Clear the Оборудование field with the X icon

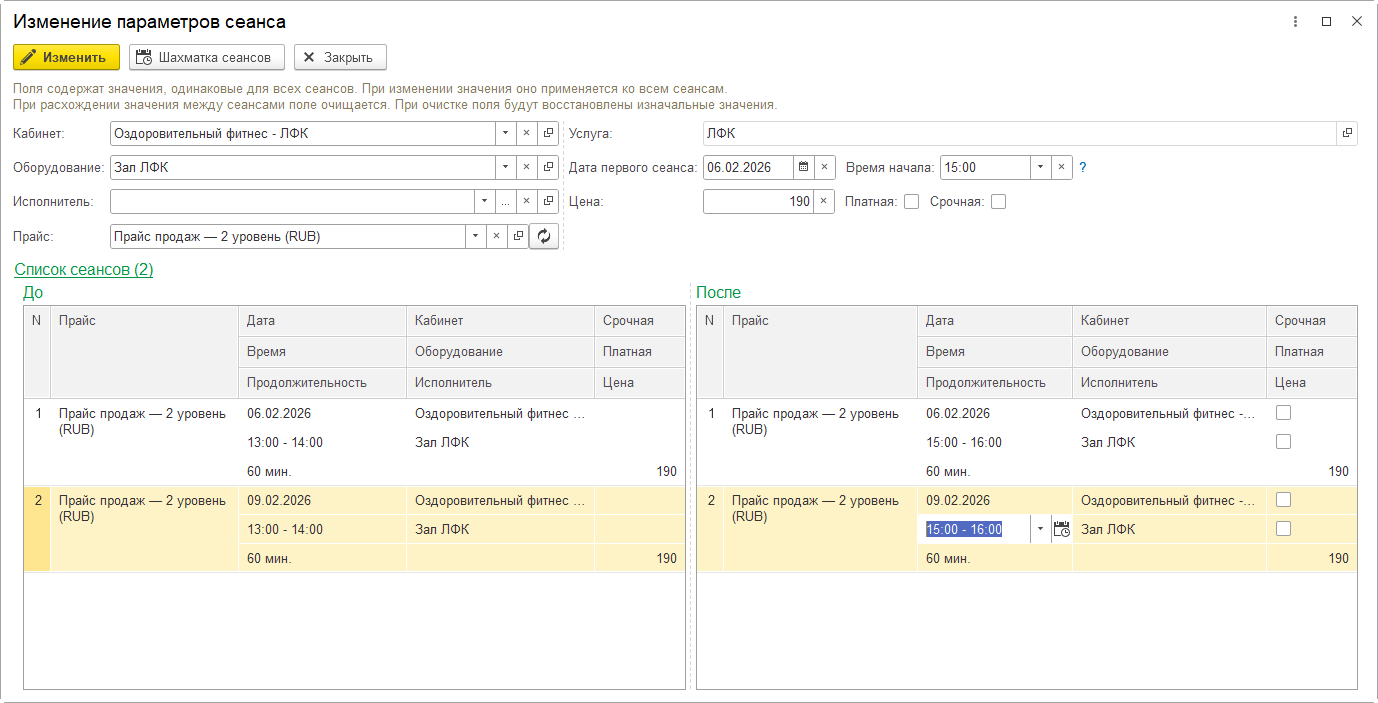[x=526, y=168]
